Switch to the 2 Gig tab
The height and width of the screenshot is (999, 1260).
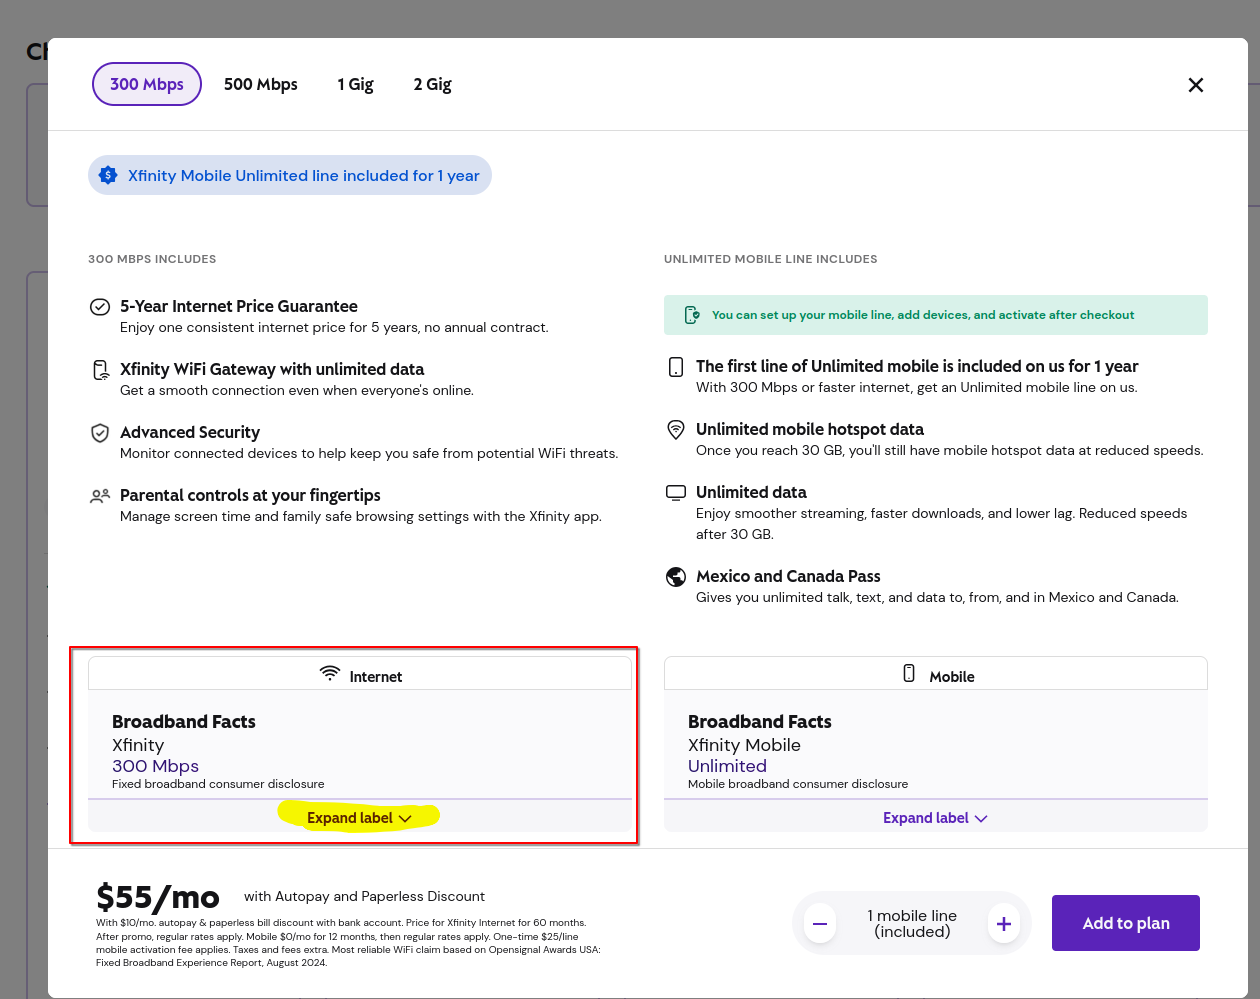[432, 84]
